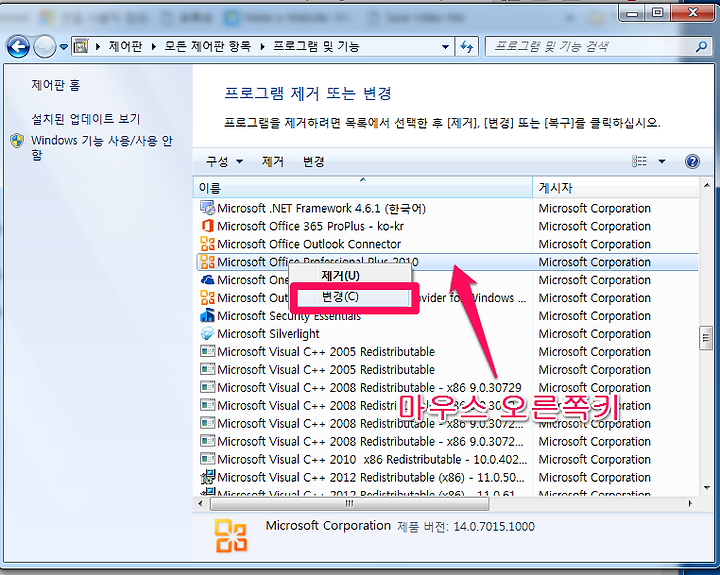Click product version 14.0.7015.1000 text
The image size is (720, 575).
(494, 526)
